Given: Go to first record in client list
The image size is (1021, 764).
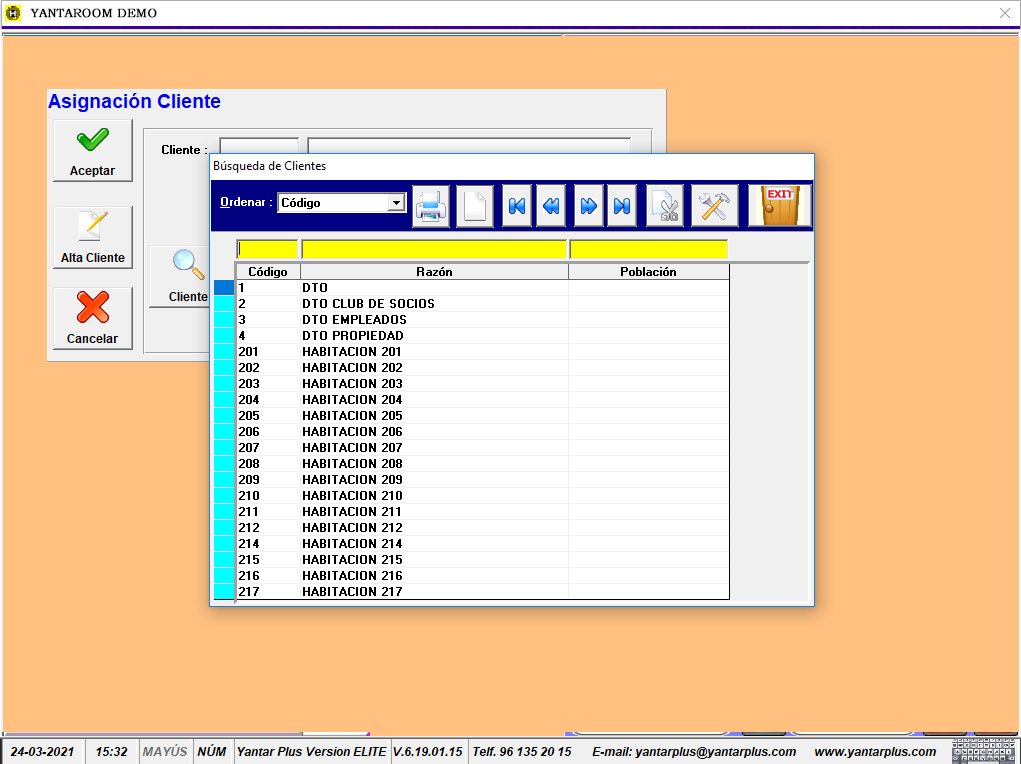Looking at the screenshot, I should point(517,206).
